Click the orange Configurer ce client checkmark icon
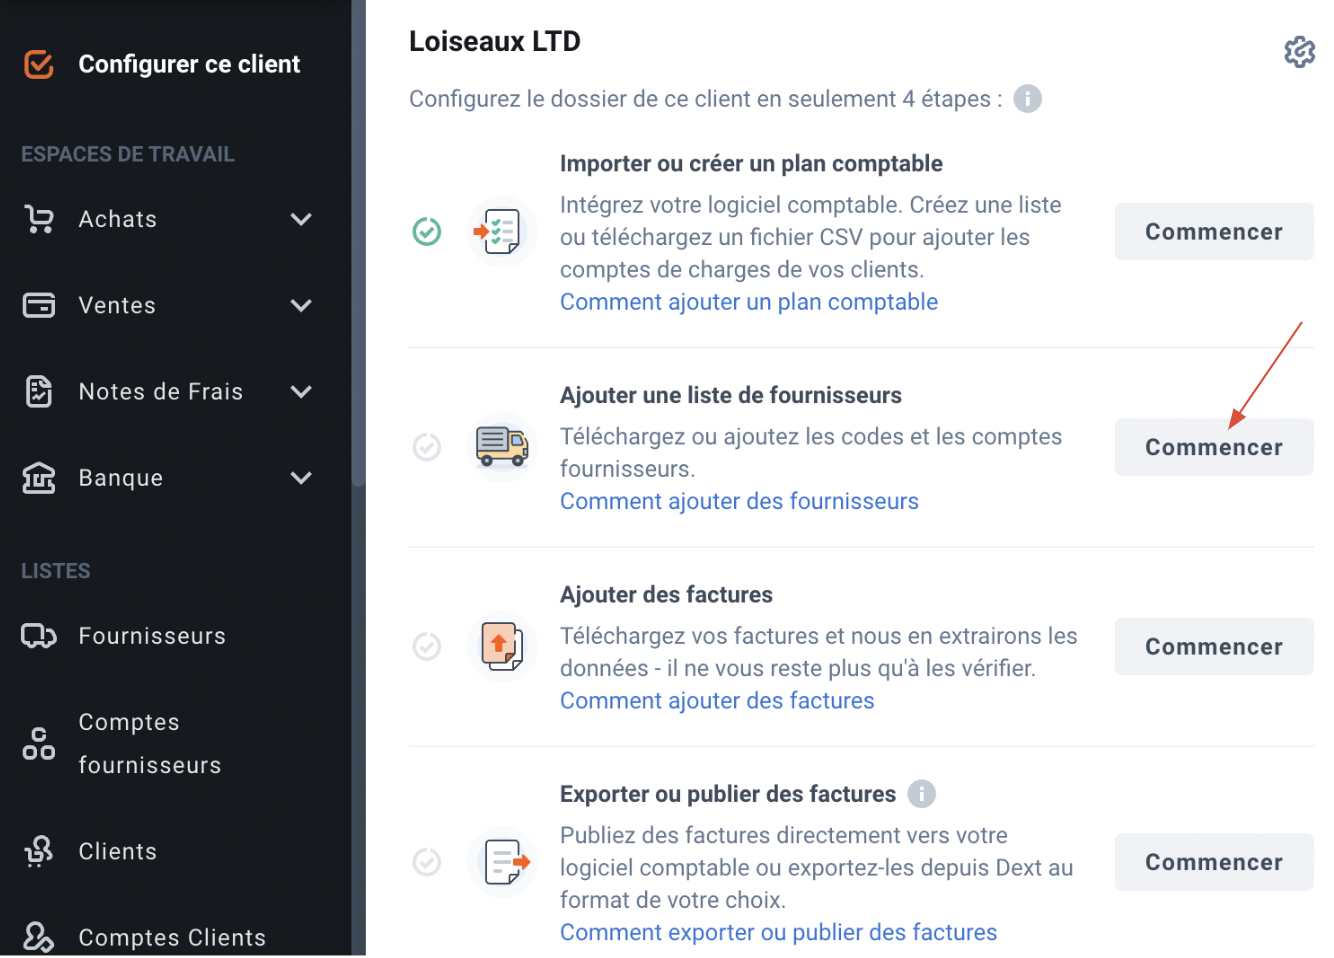The image size is (1334, 958). click(x=38, y=64)
